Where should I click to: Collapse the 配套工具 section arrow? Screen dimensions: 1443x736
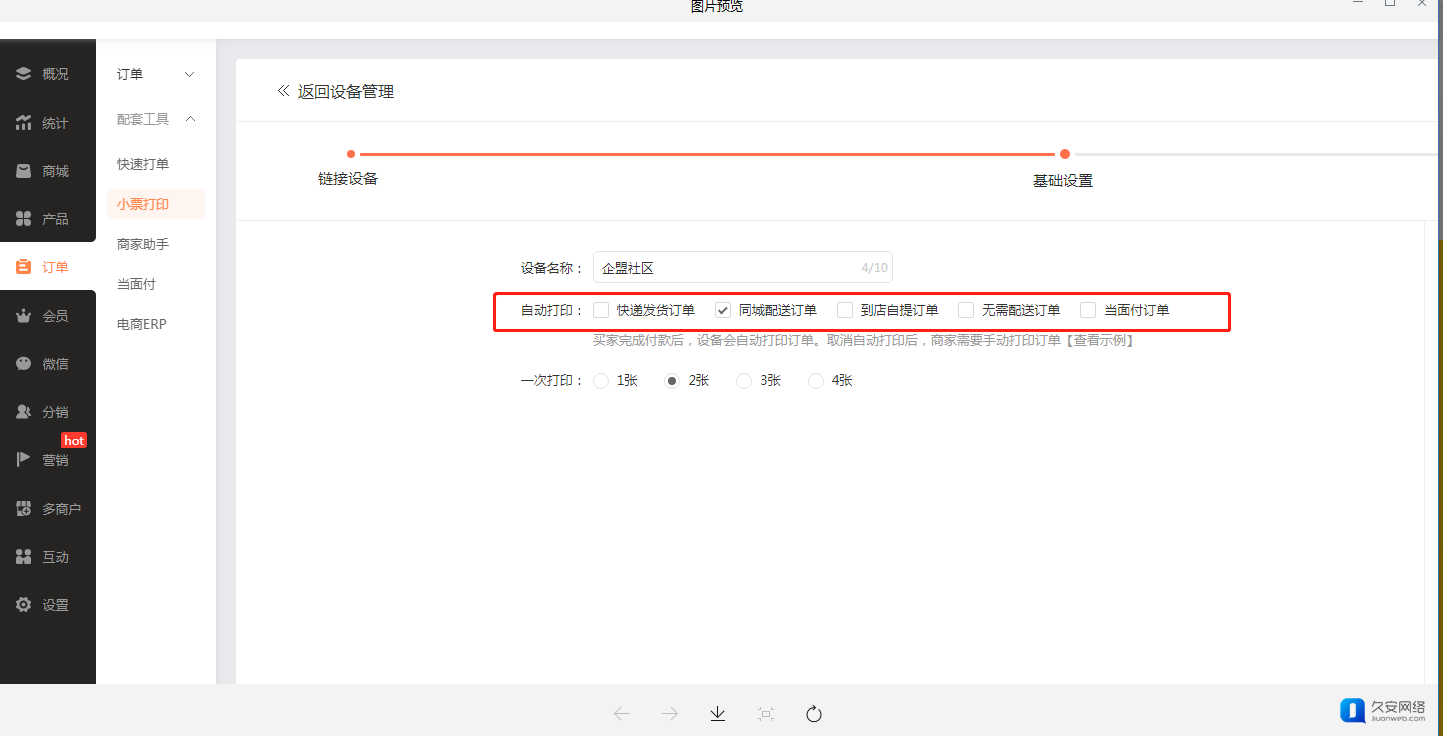tap(190, 119)
